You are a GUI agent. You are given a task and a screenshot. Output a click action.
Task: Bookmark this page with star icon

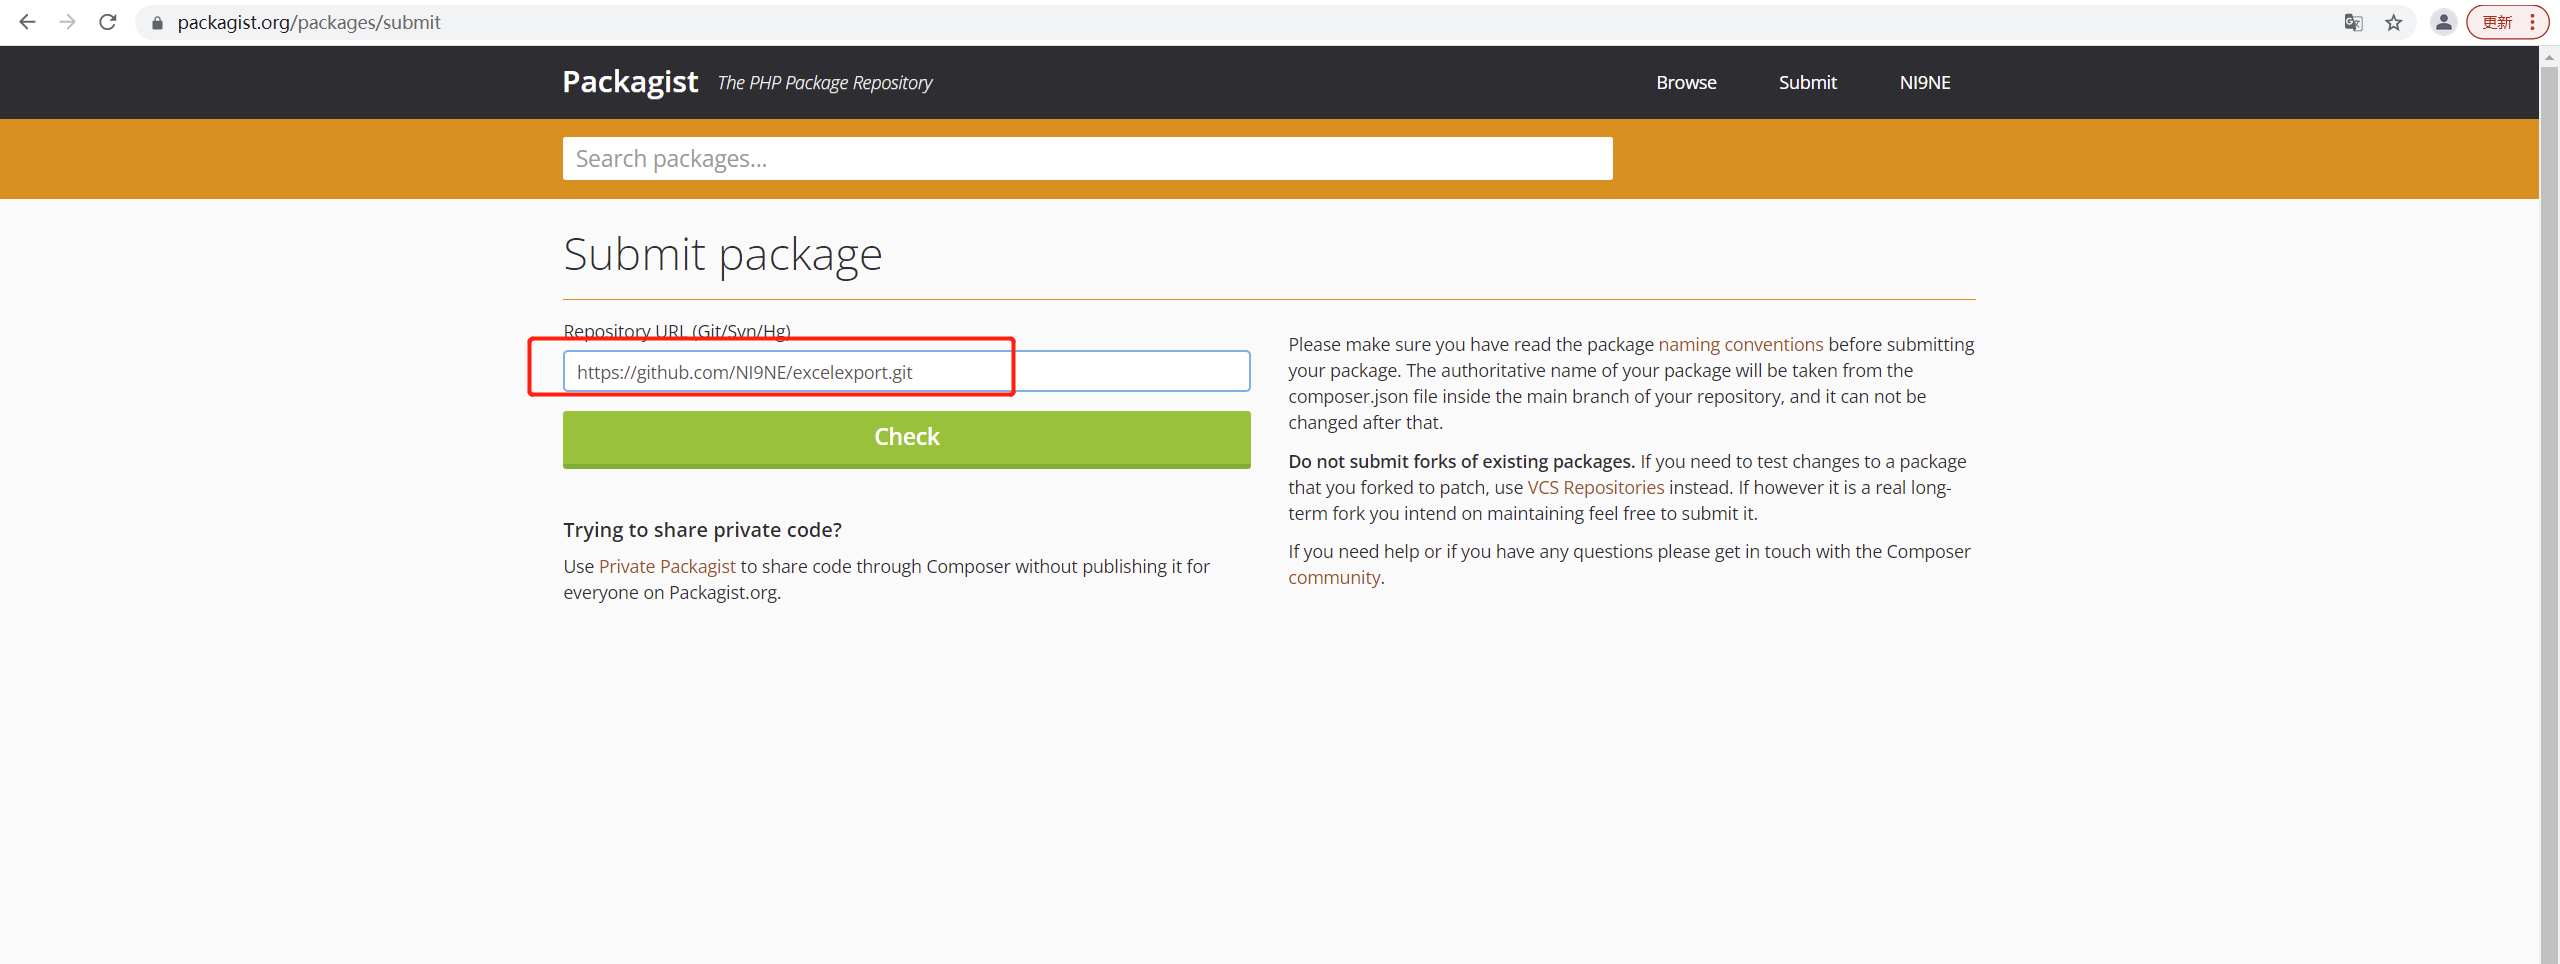click(x=2394, y=23)
